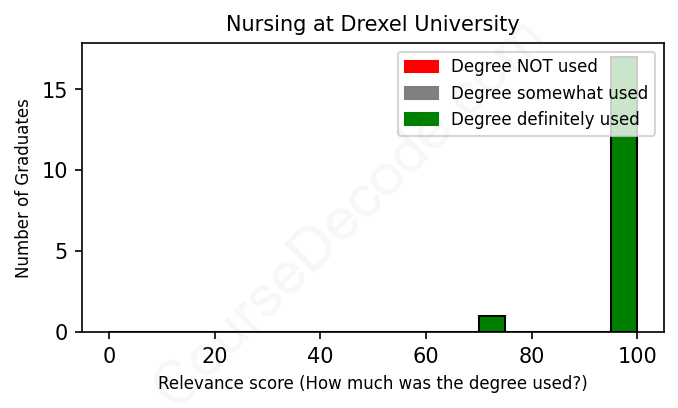
Task: Click the x-axis tick label 60
Action: (x=426, y=354)
